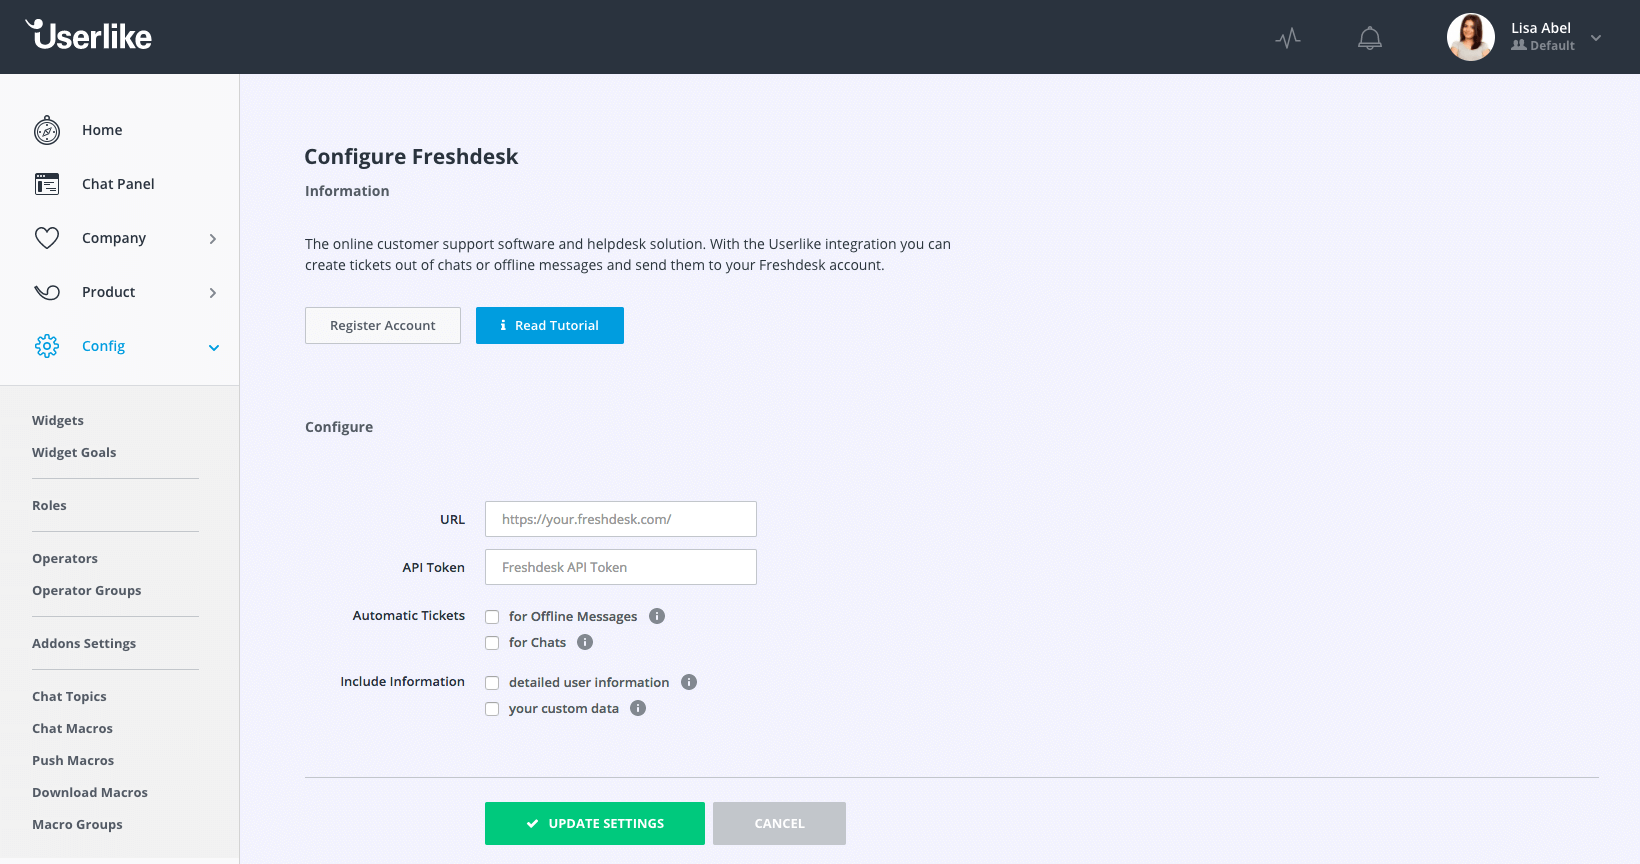Open Widgets in the Config submenu

[x=58, y=421]
